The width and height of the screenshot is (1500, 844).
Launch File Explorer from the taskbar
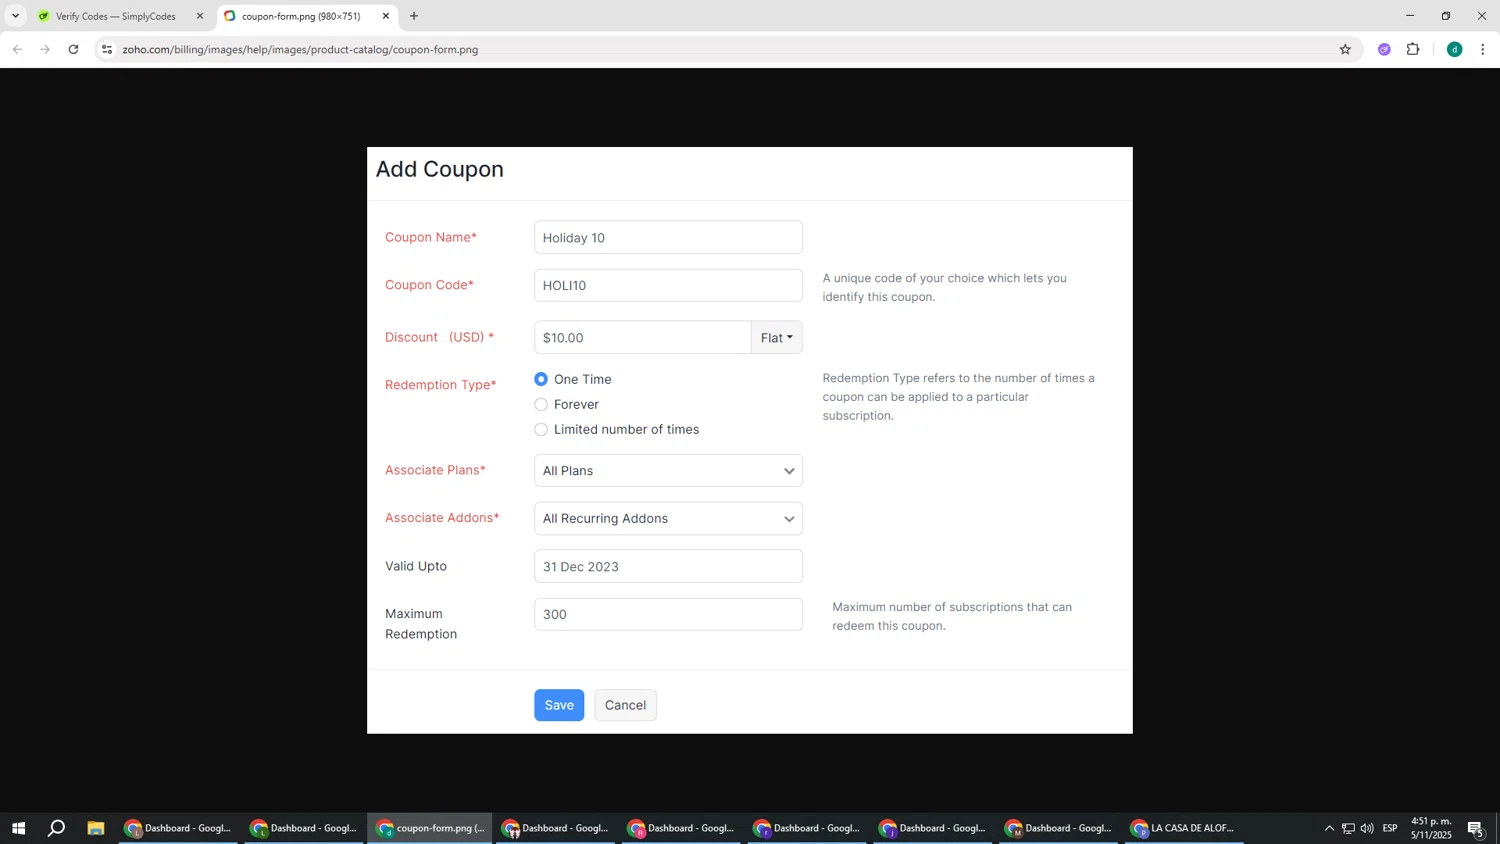pyautogui.click(x=96, y=828)
